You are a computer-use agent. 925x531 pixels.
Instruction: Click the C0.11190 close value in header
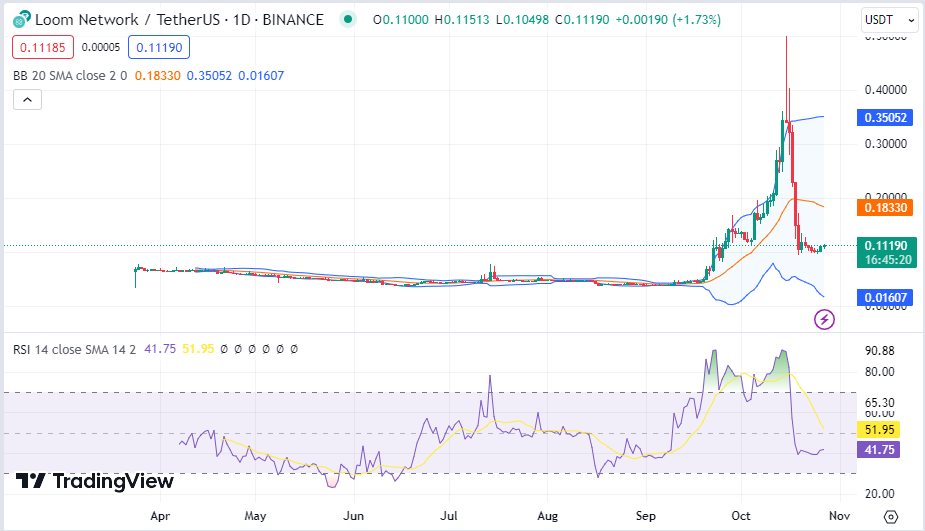point(582,19)
